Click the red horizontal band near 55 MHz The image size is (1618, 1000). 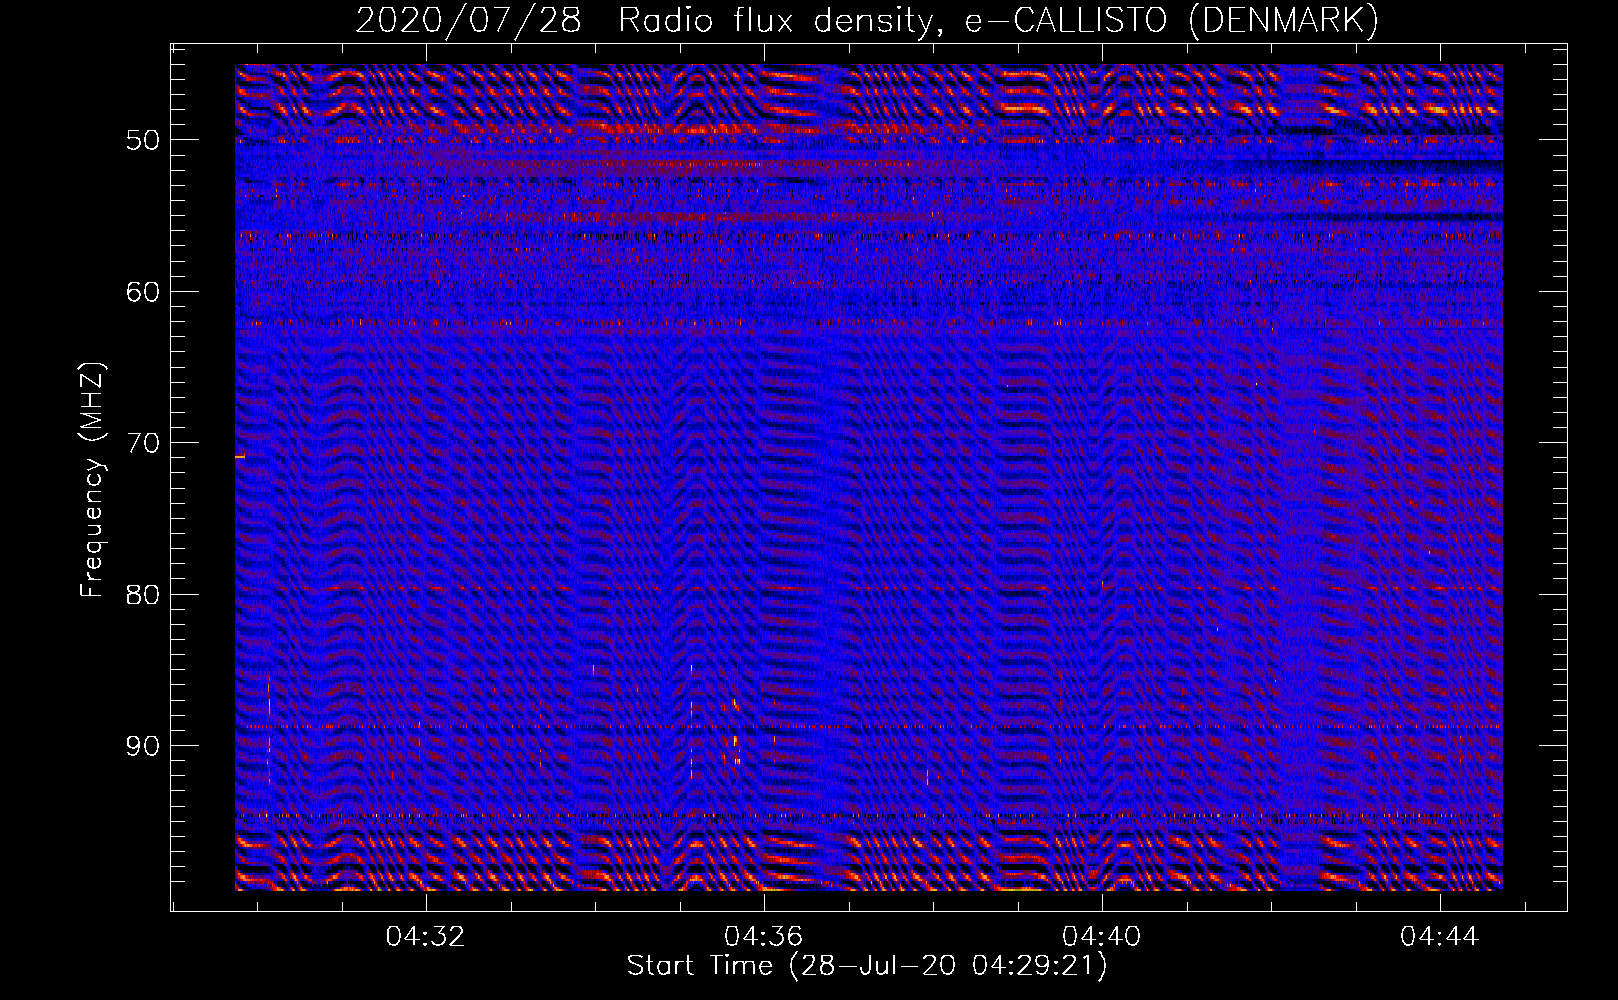click(700, 216)
